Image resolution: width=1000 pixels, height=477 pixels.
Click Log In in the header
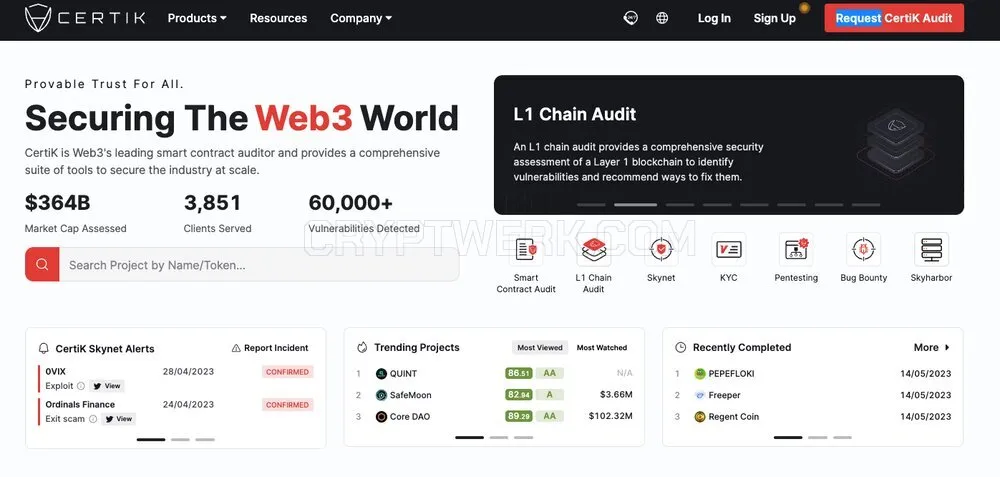714,18
